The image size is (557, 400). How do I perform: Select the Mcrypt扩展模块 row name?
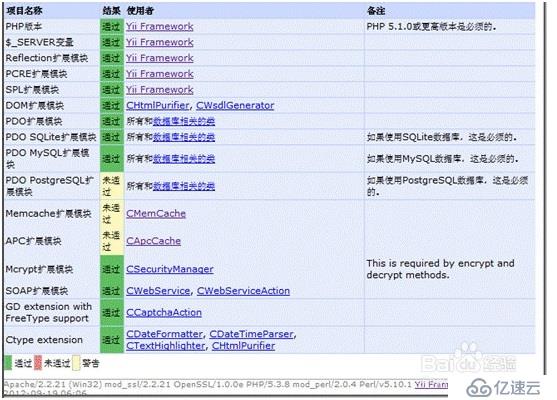[x=39, y=269]
